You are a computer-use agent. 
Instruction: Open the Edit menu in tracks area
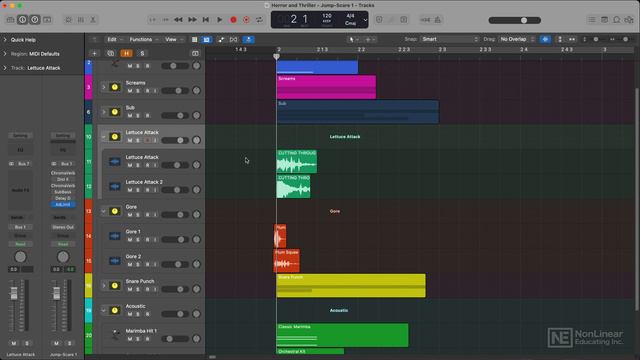[115, 40]
